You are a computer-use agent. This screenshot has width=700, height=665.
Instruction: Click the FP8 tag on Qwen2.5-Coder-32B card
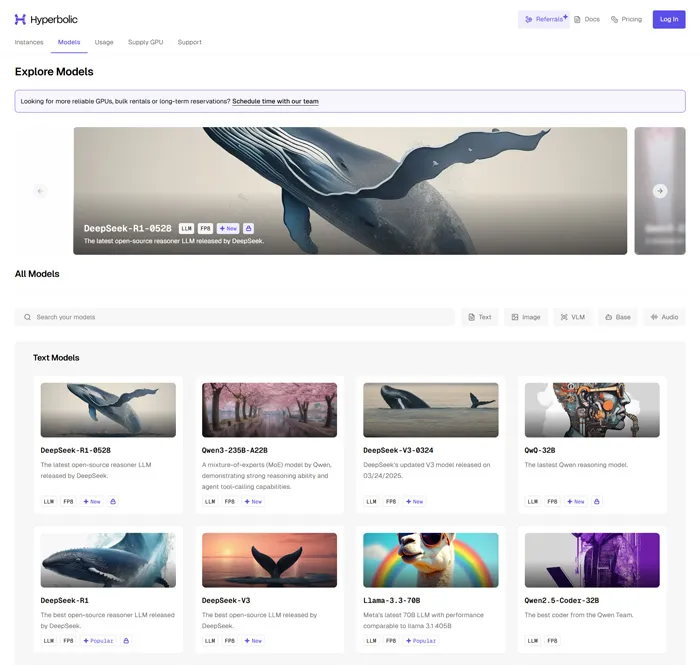click(x=552, y=641)
